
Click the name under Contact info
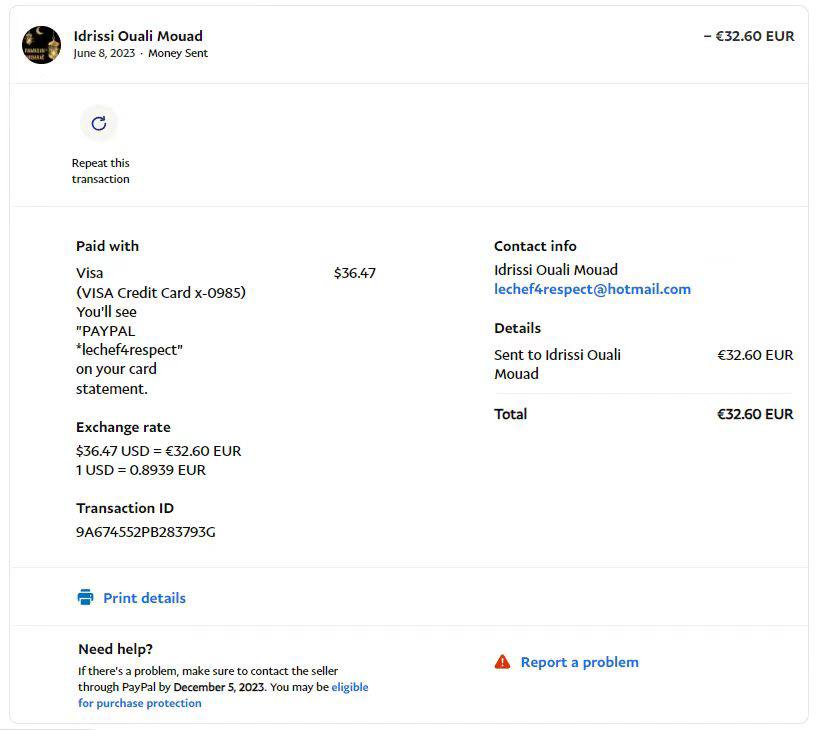coord(556,270)
